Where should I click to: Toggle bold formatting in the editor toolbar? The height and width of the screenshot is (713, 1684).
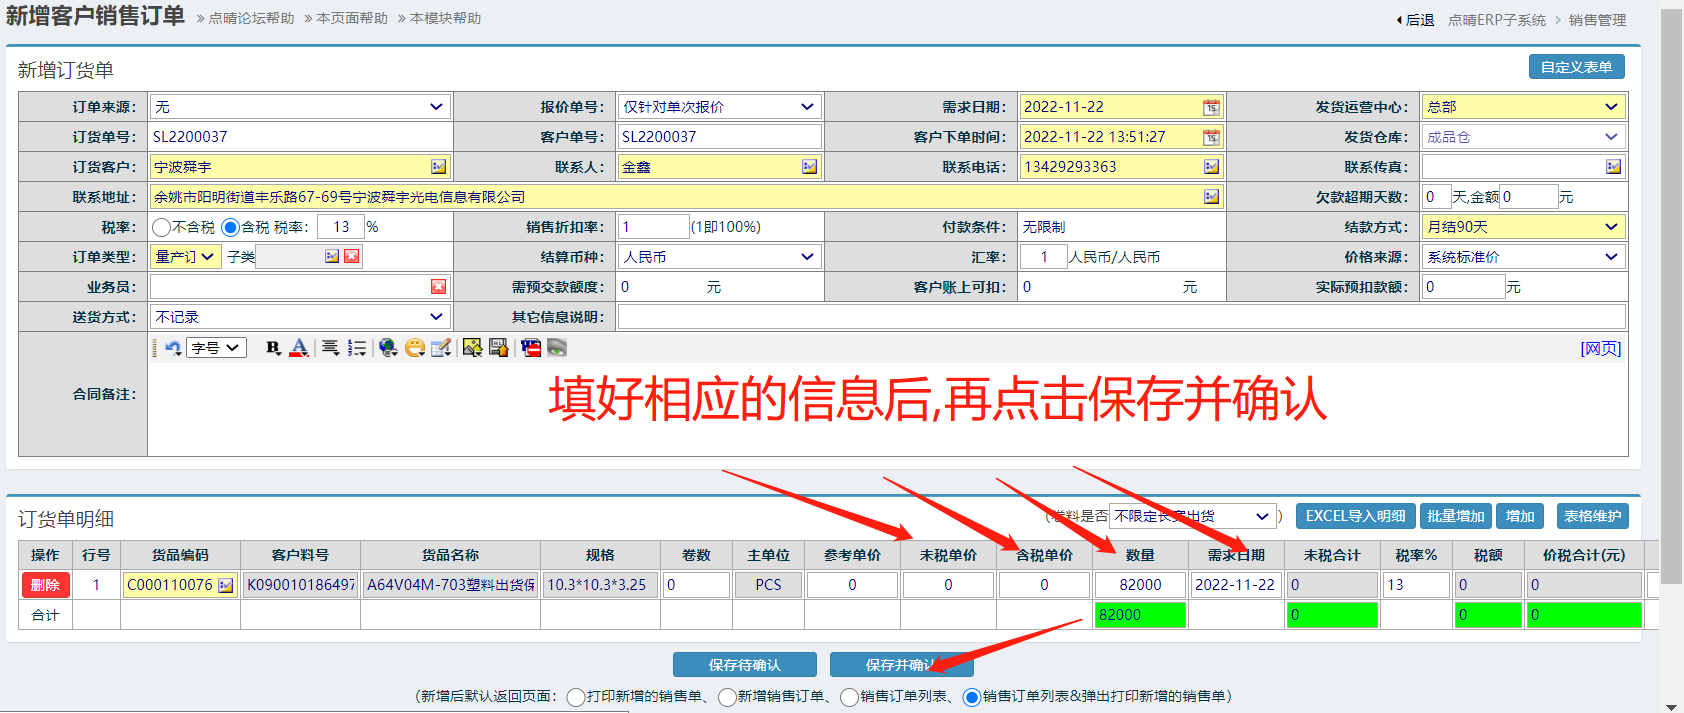272,348
